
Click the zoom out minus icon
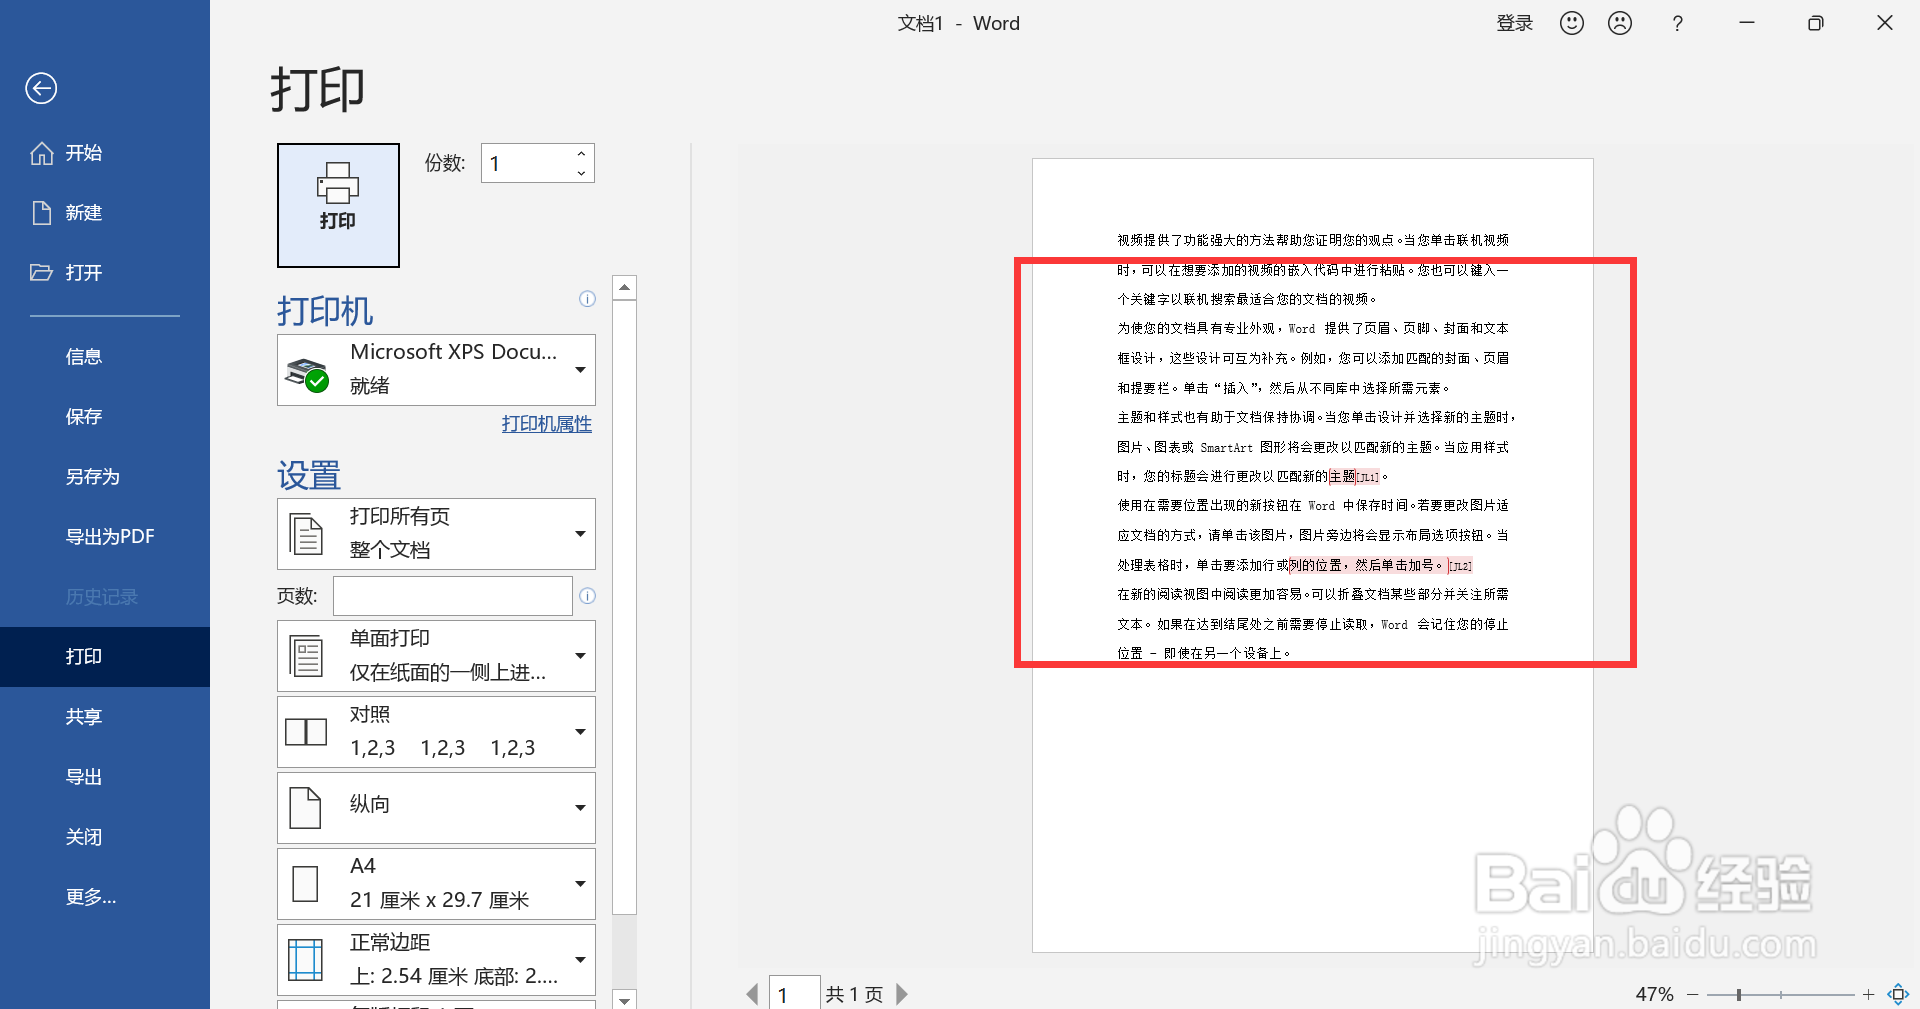tap(1693, 994)
